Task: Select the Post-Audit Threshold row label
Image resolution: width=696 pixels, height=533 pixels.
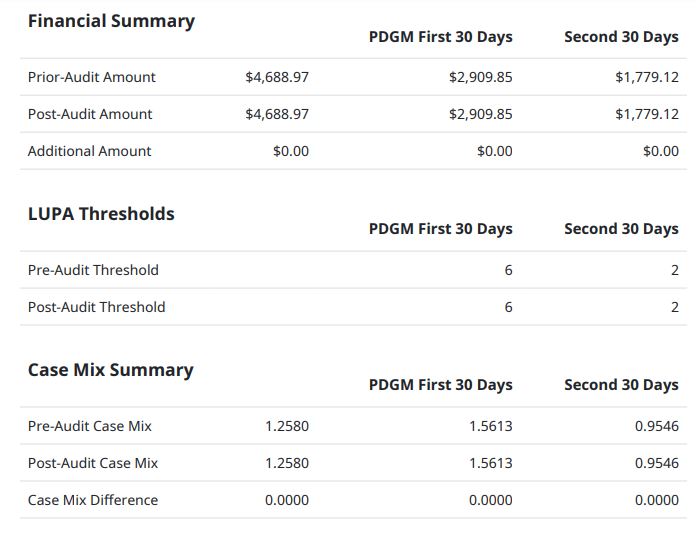Action: click(x=97, y=307)
